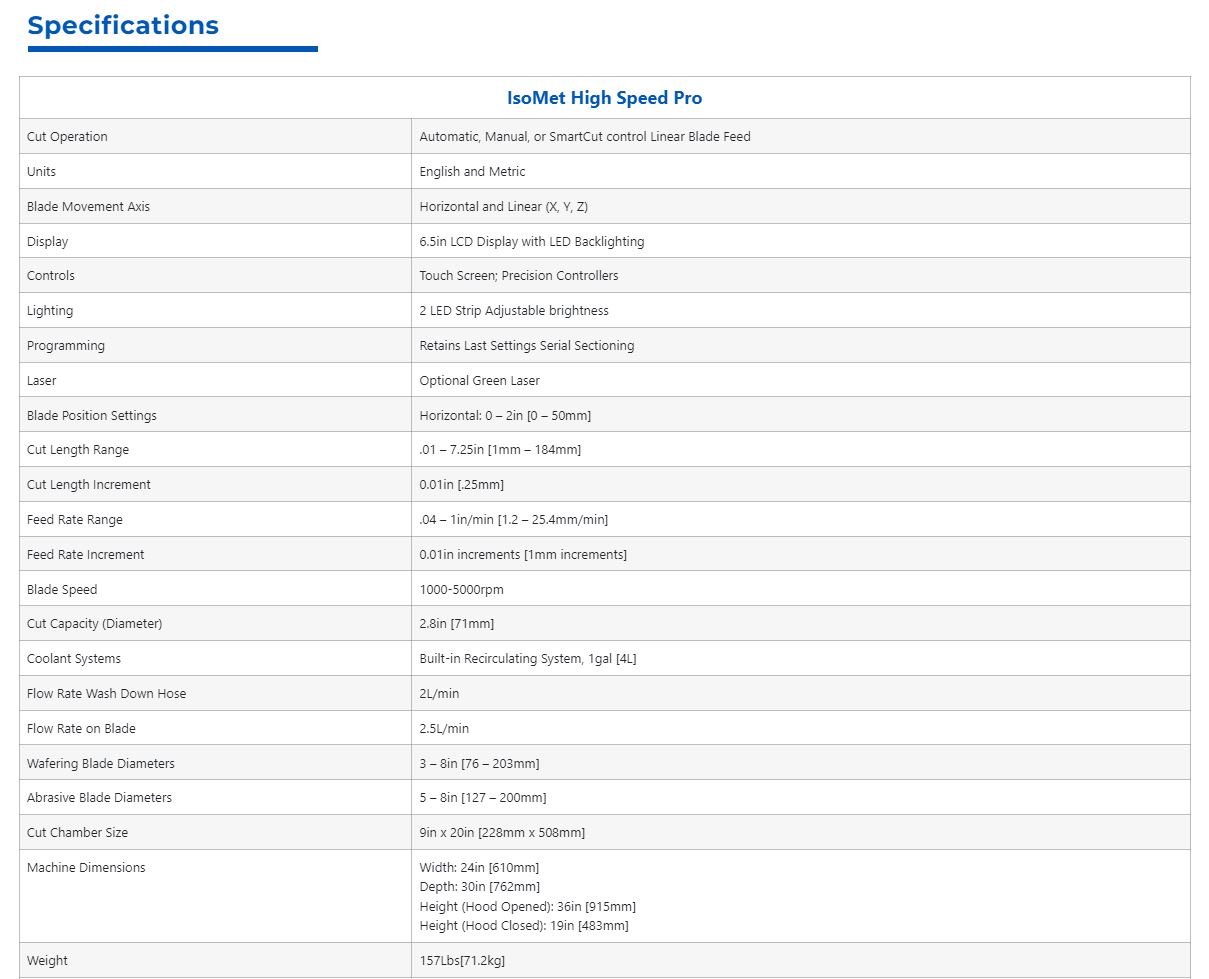Click the Blade Position Settings label
The image size is (1209, 979).
coord(92,416)
